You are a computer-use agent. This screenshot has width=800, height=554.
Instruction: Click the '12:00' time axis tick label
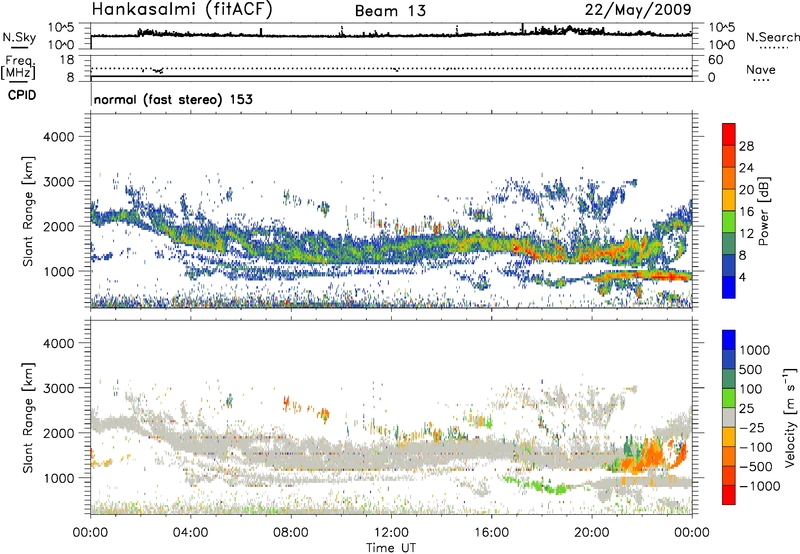(391, 533)
